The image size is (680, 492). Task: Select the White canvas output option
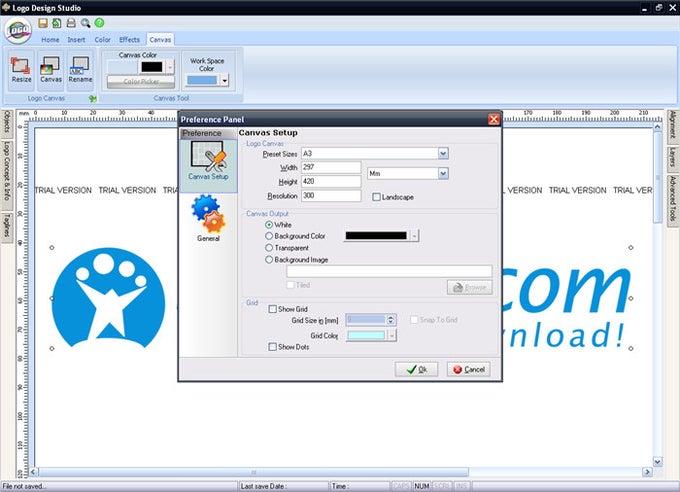[x=269, y=225]
